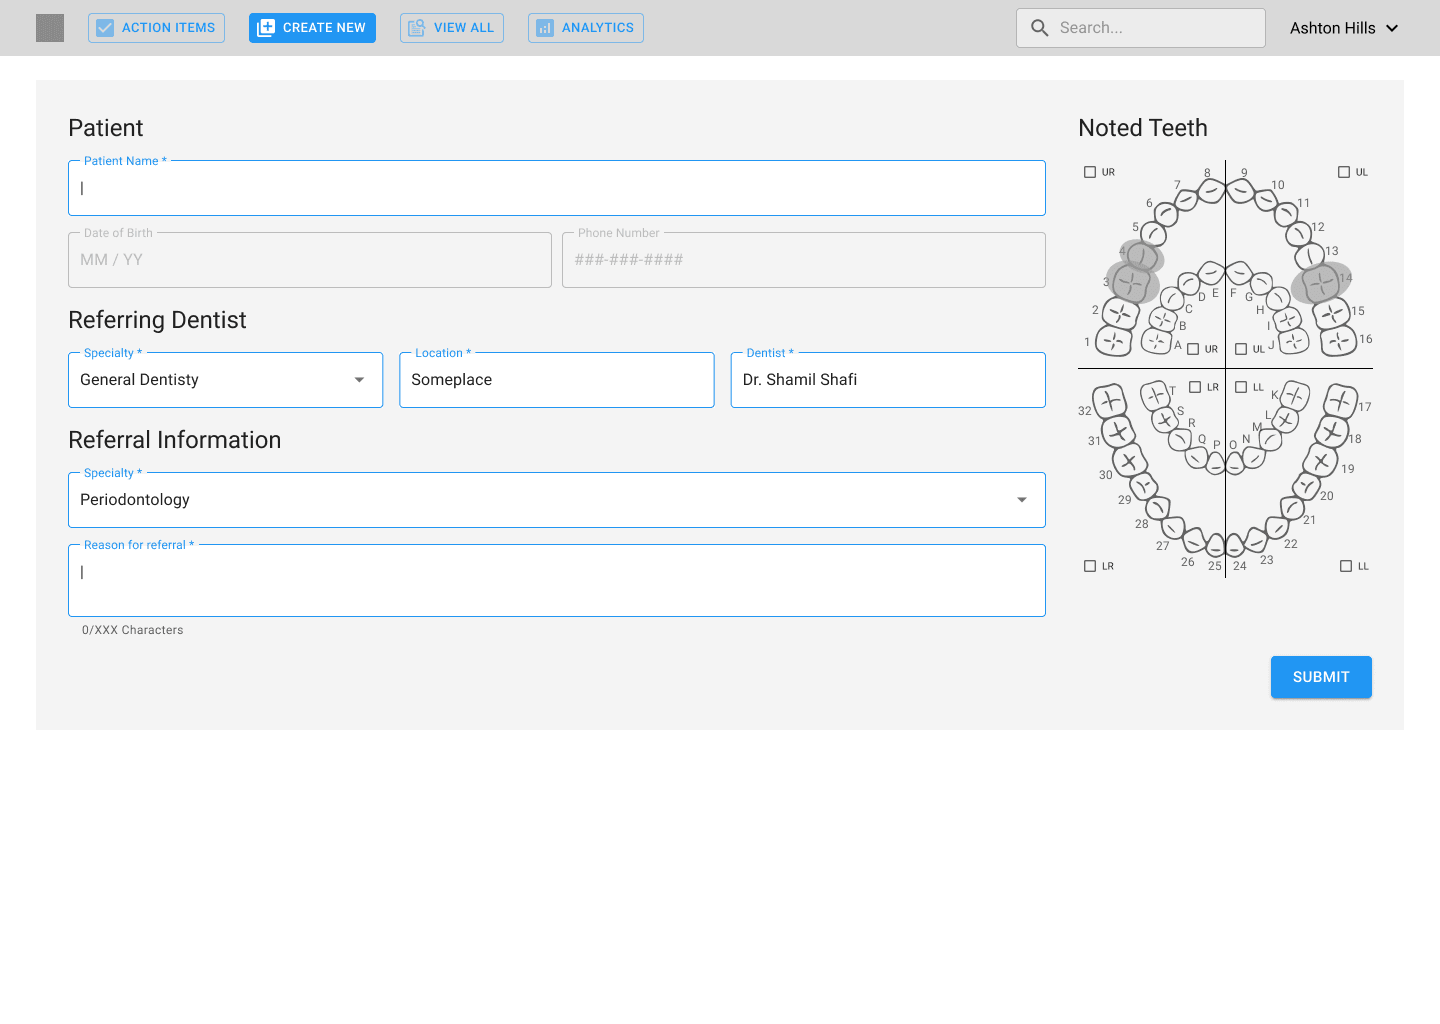Click Location field showing Someplace
Image resolution: width=1440 pixels, height=1024 pixels.
(x=557, y=380)
